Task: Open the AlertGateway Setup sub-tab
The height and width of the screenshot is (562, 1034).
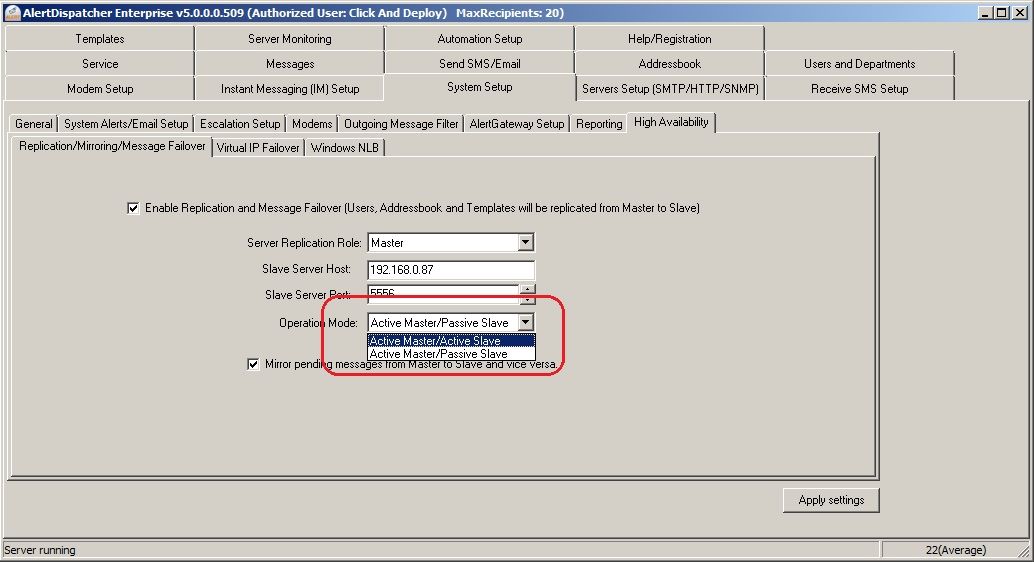Action: 517,124
